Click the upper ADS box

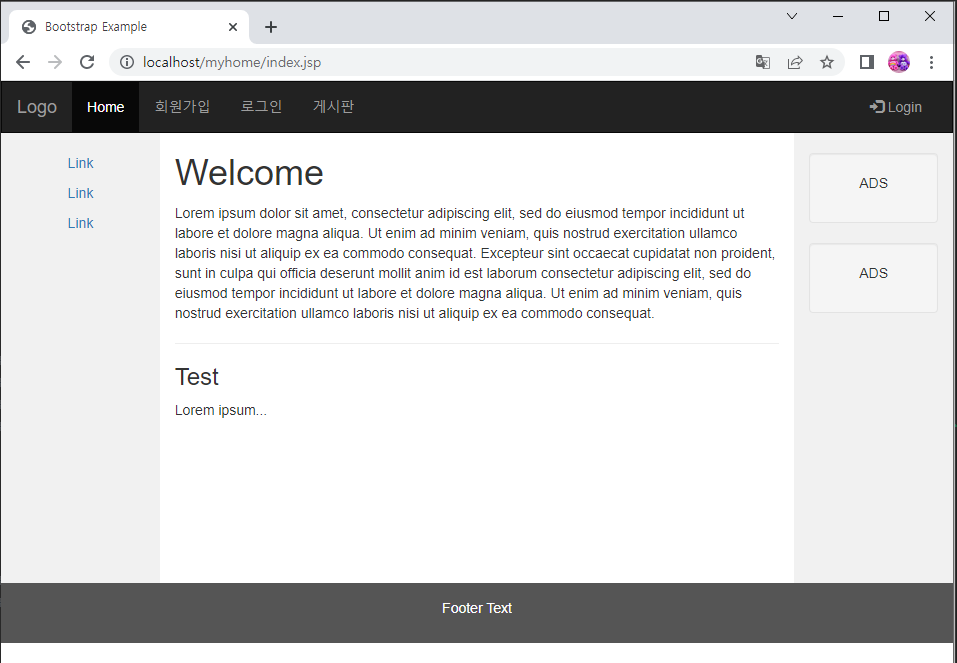point(873,188)
